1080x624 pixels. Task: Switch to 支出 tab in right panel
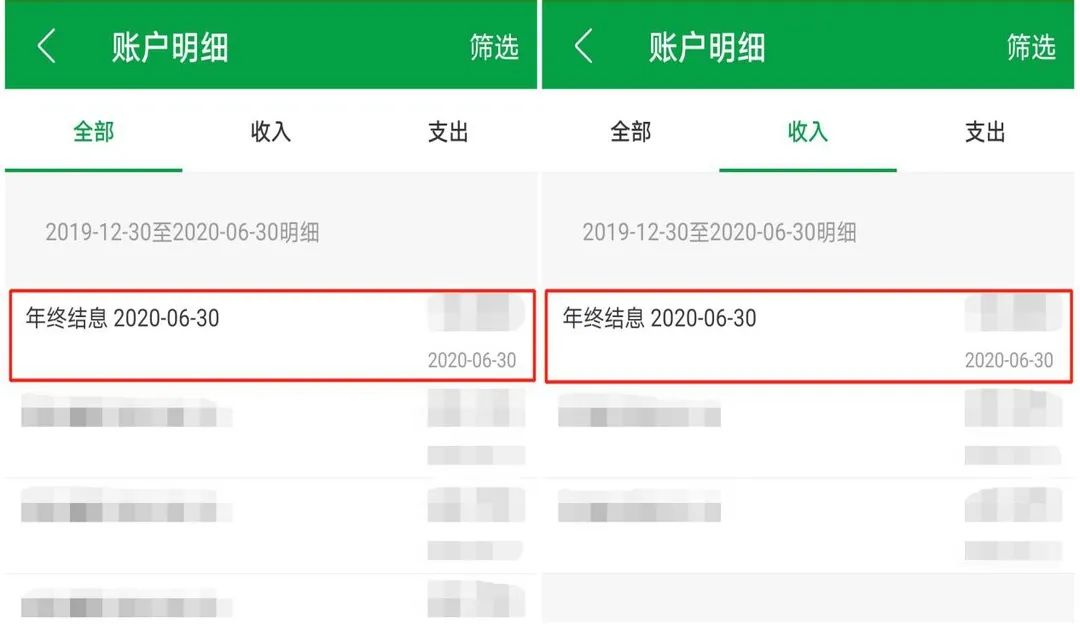[x=984, y=132]
